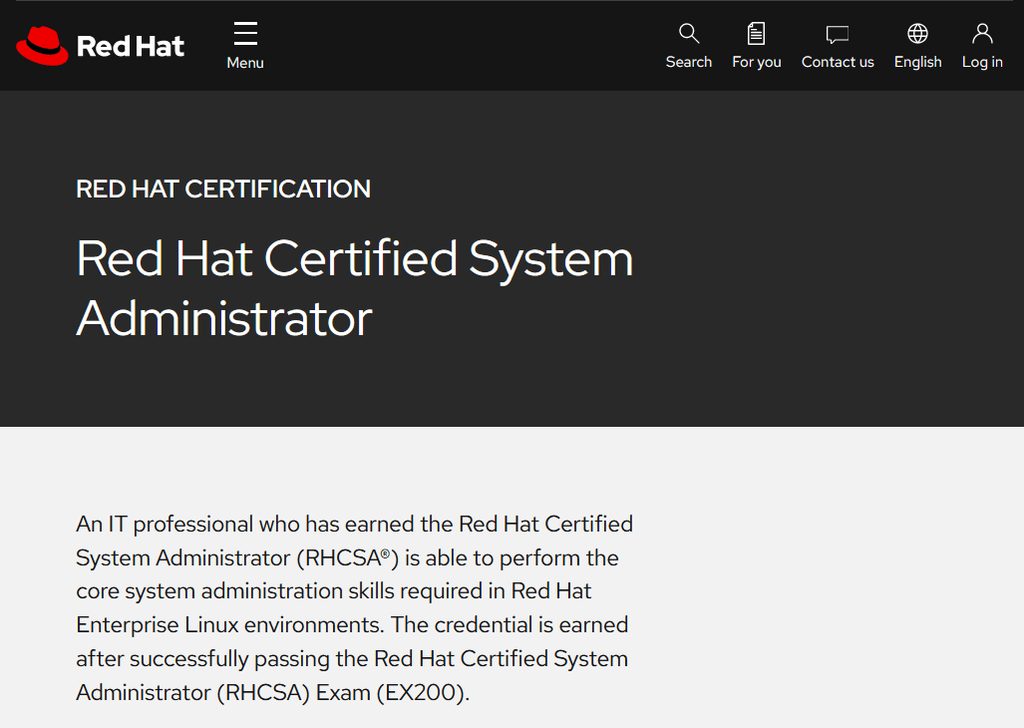Toggle the navigation menu visibility
The width and height of the screenshot is (1024, 728).
[245, 45]
